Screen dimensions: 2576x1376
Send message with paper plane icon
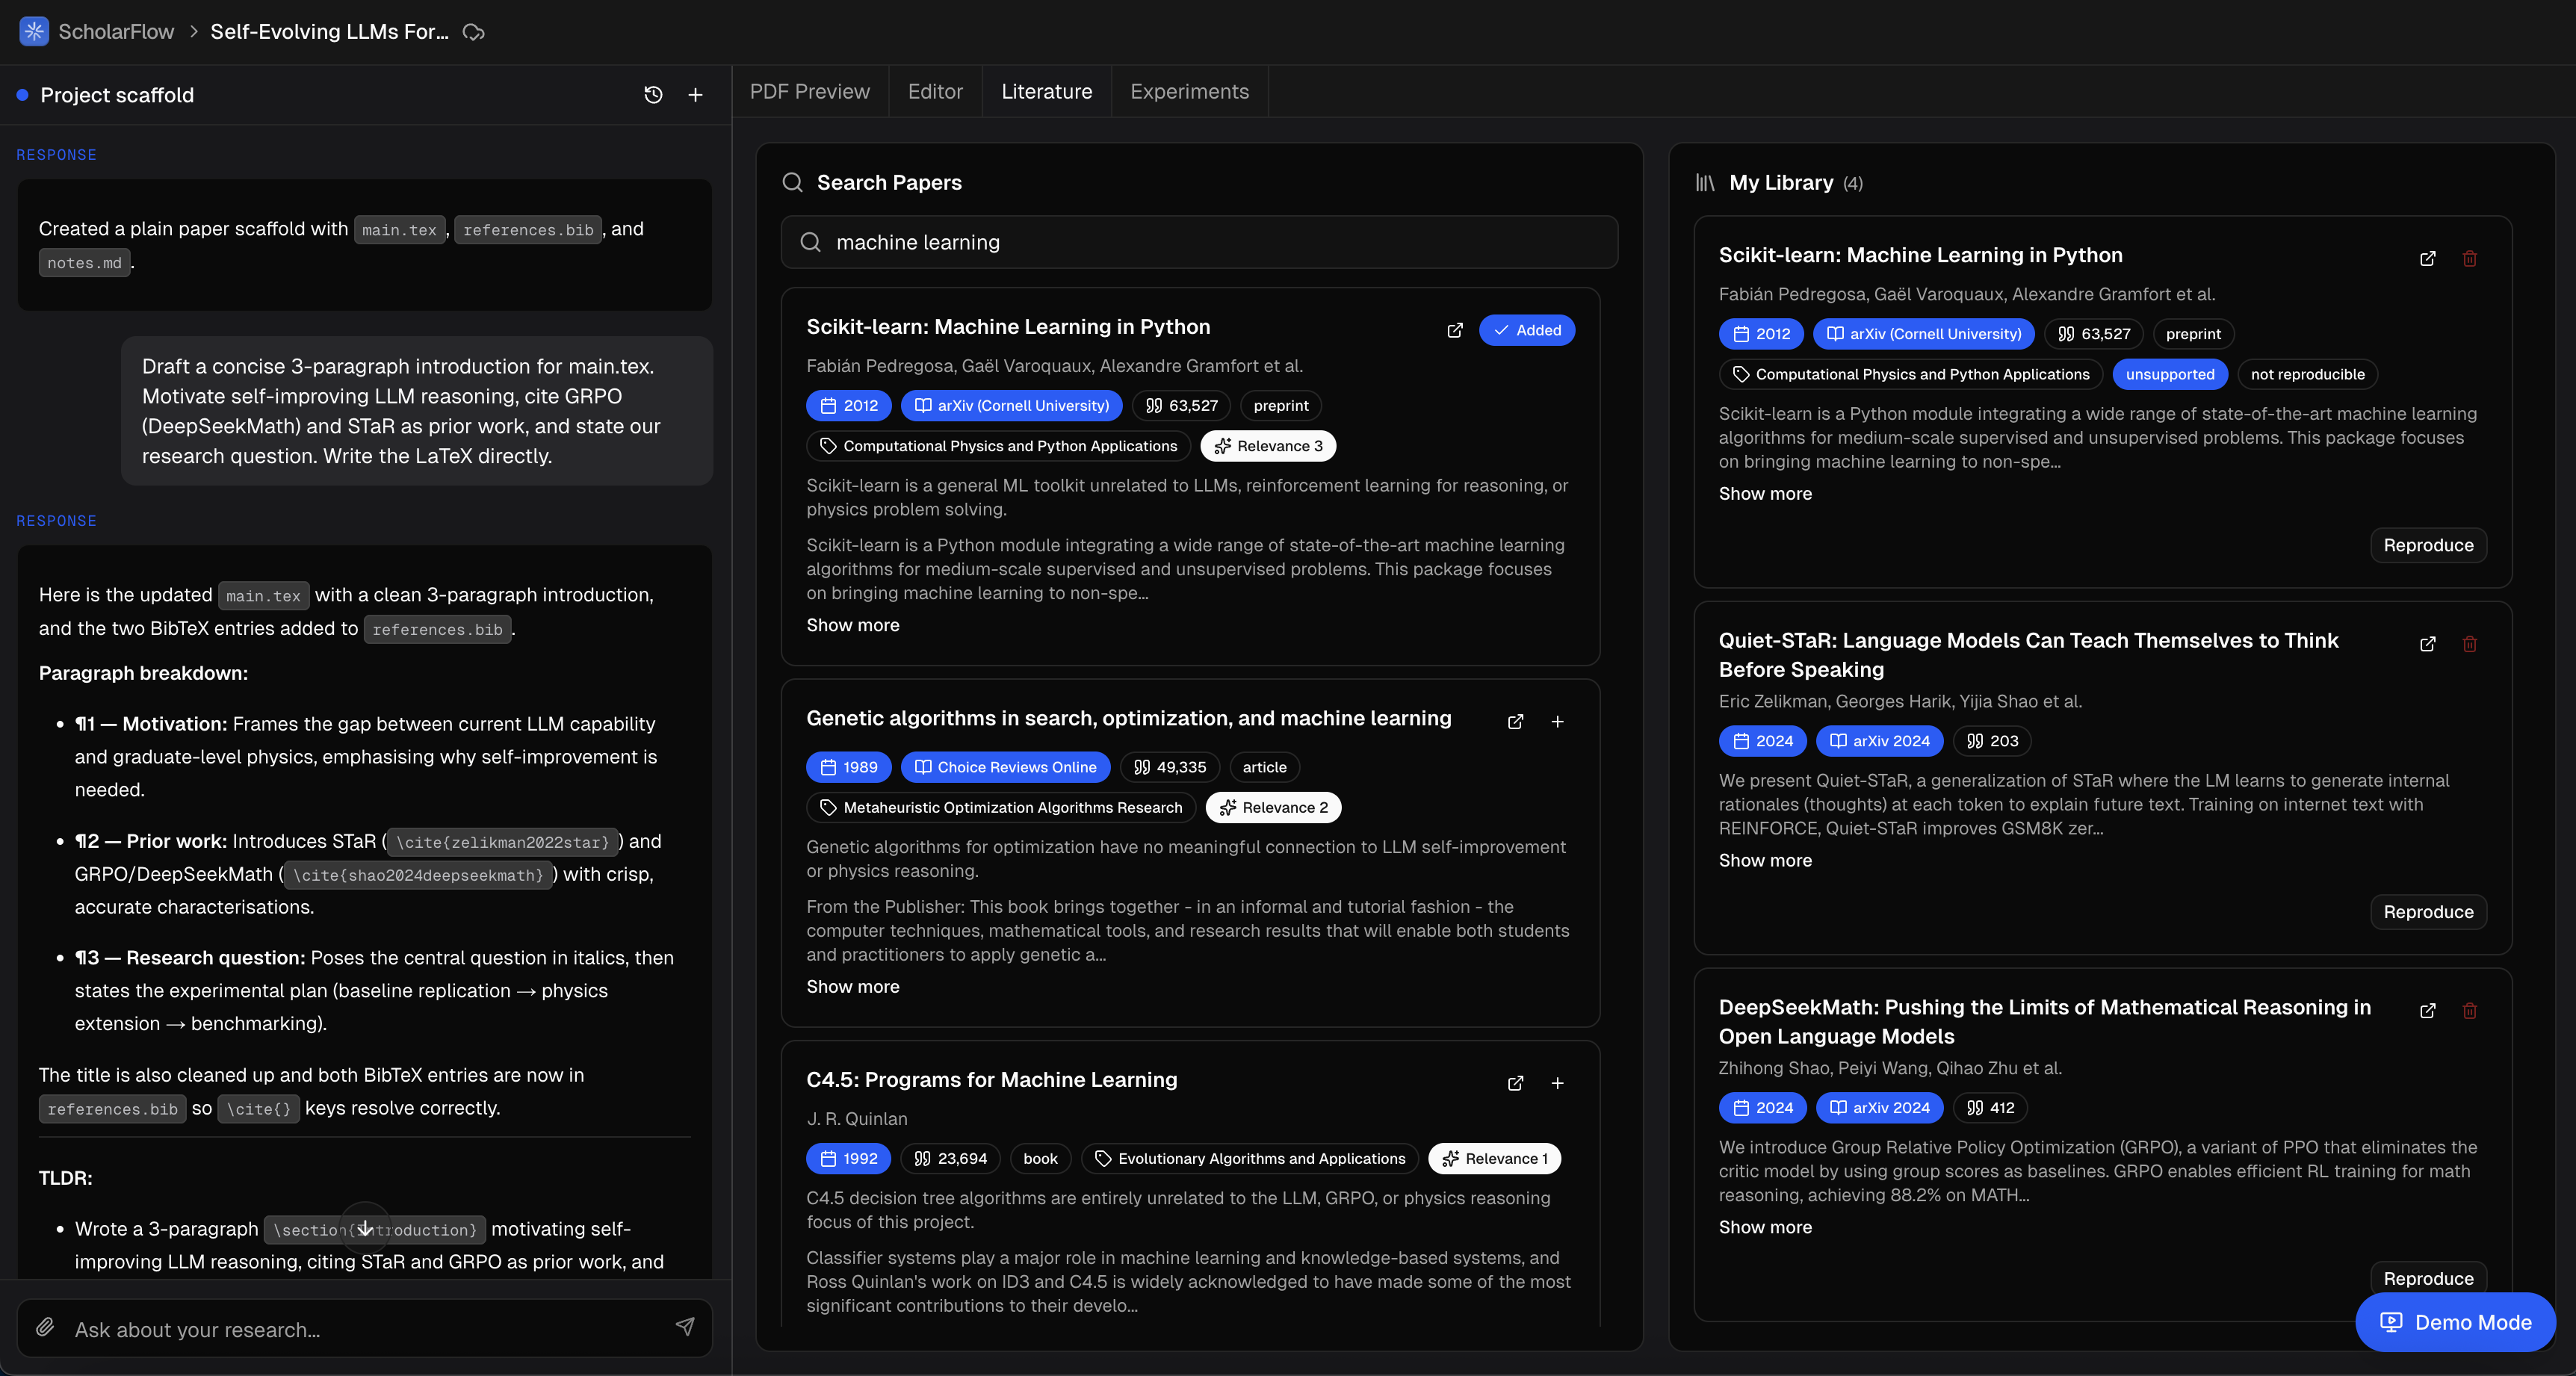pos(685,1327)
